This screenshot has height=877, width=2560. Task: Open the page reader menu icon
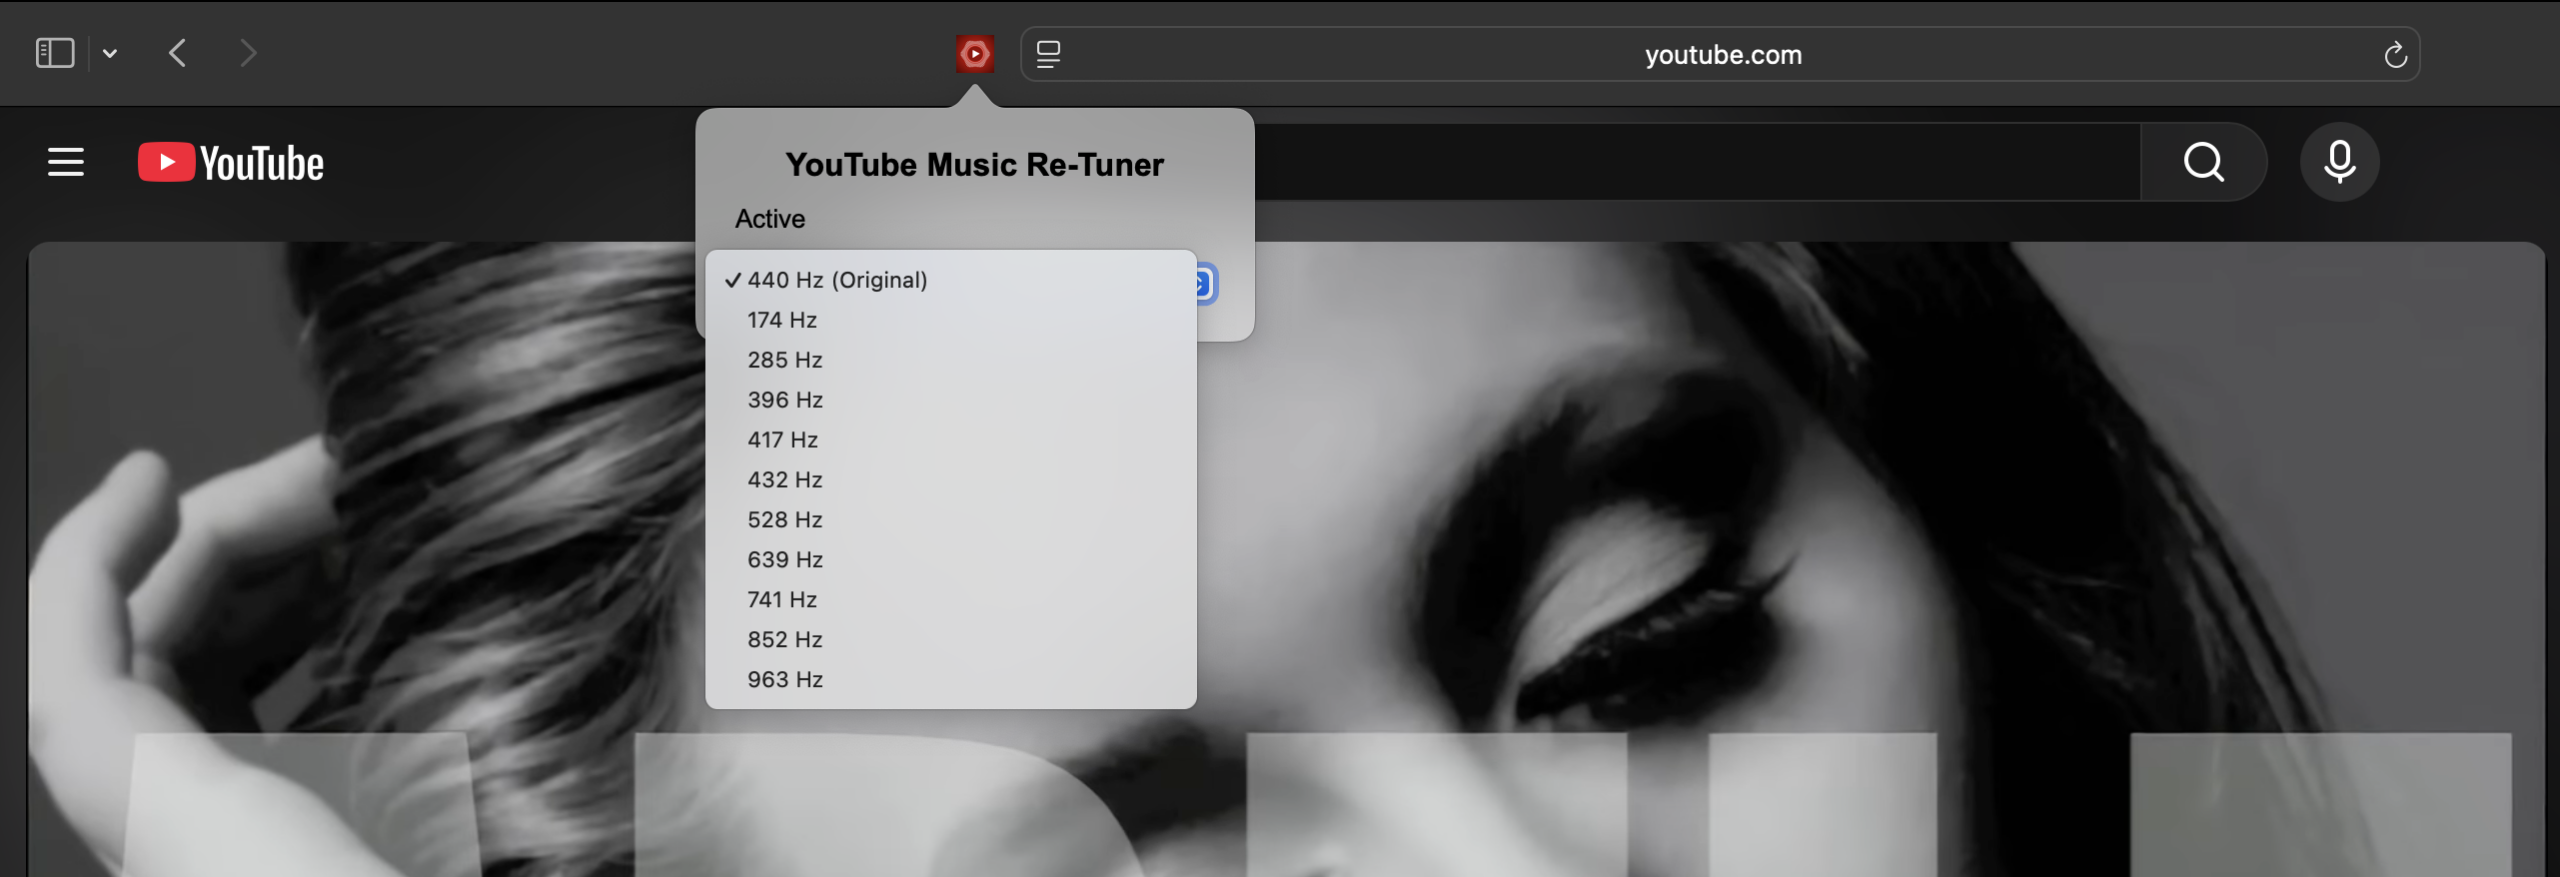point(1048,54)
